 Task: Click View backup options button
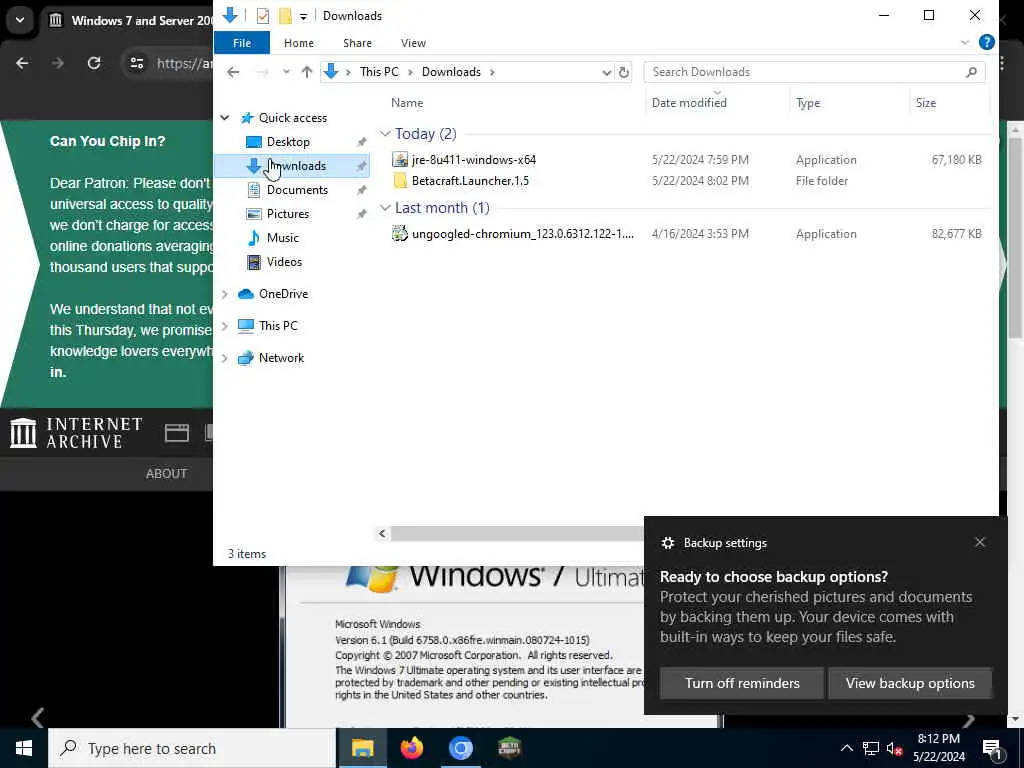coord(910,683)
